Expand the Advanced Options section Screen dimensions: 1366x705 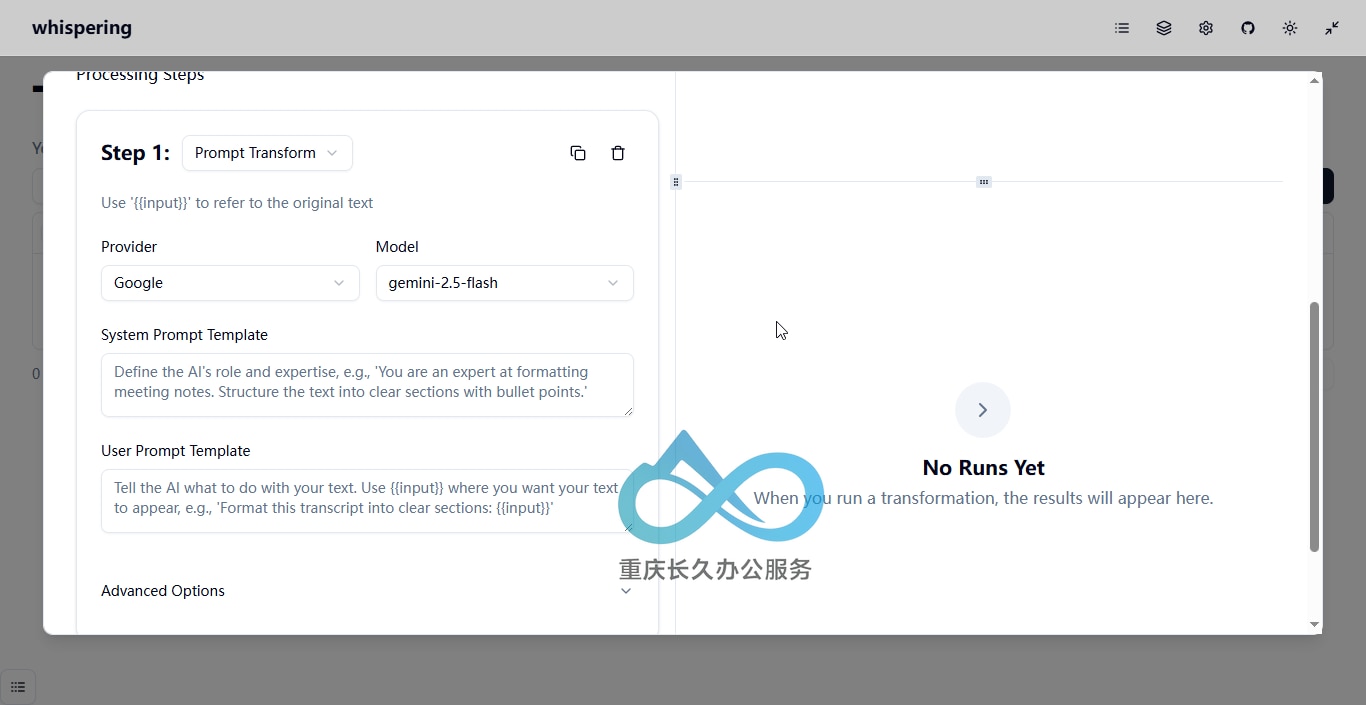367,591
